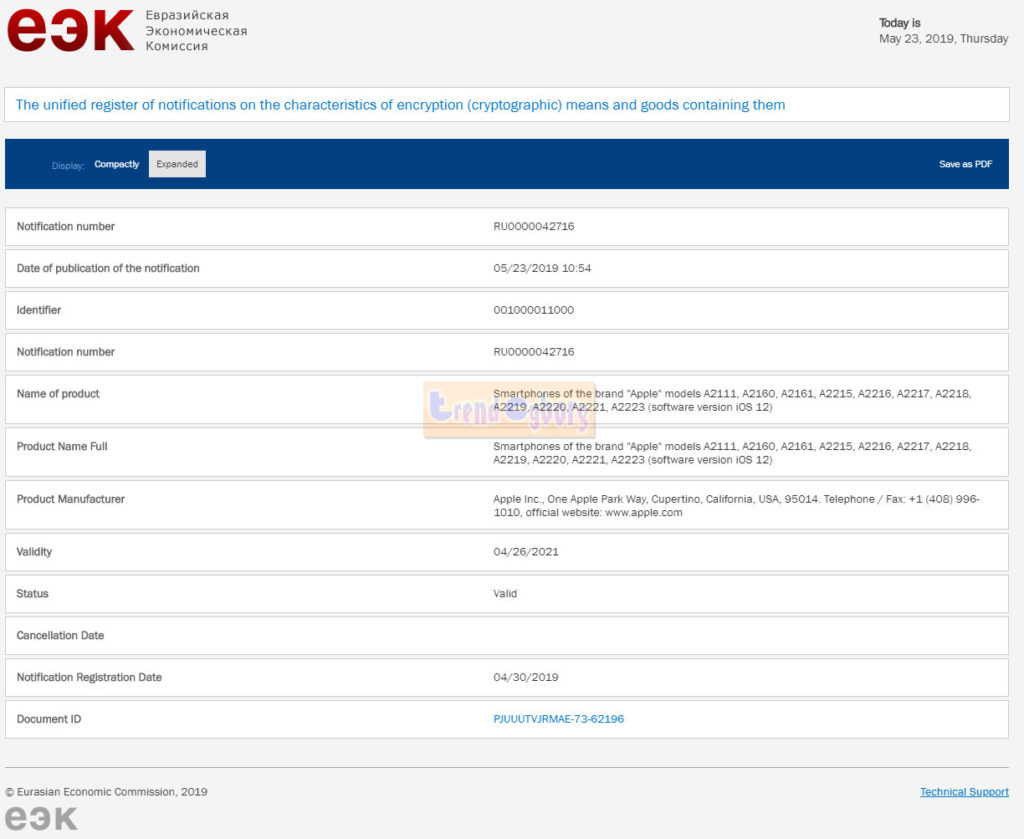Click the Name of product row label
This screenshot has height=839, width=1024.
click(x=58, y=394)
